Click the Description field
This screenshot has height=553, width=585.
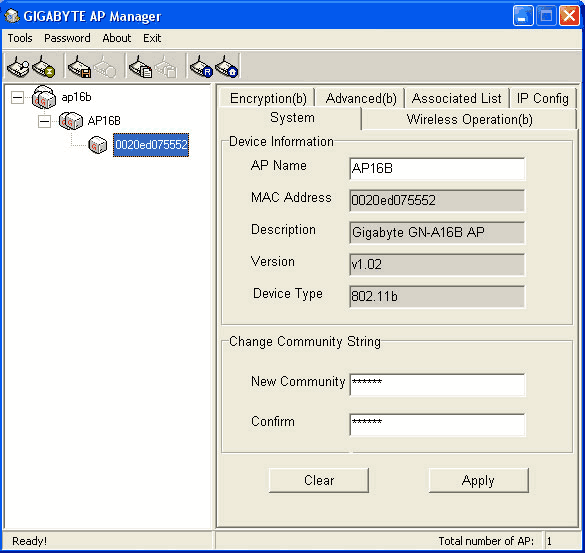click(x=437, y=233)
